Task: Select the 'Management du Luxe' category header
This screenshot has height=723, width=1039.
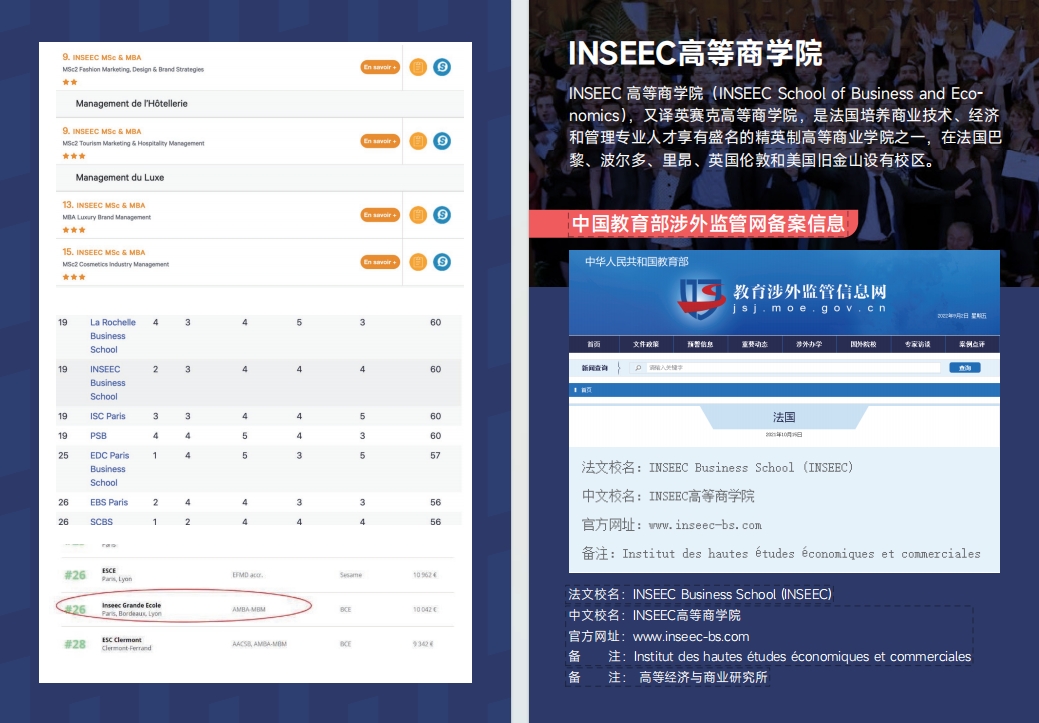Action: coord(120,178)
